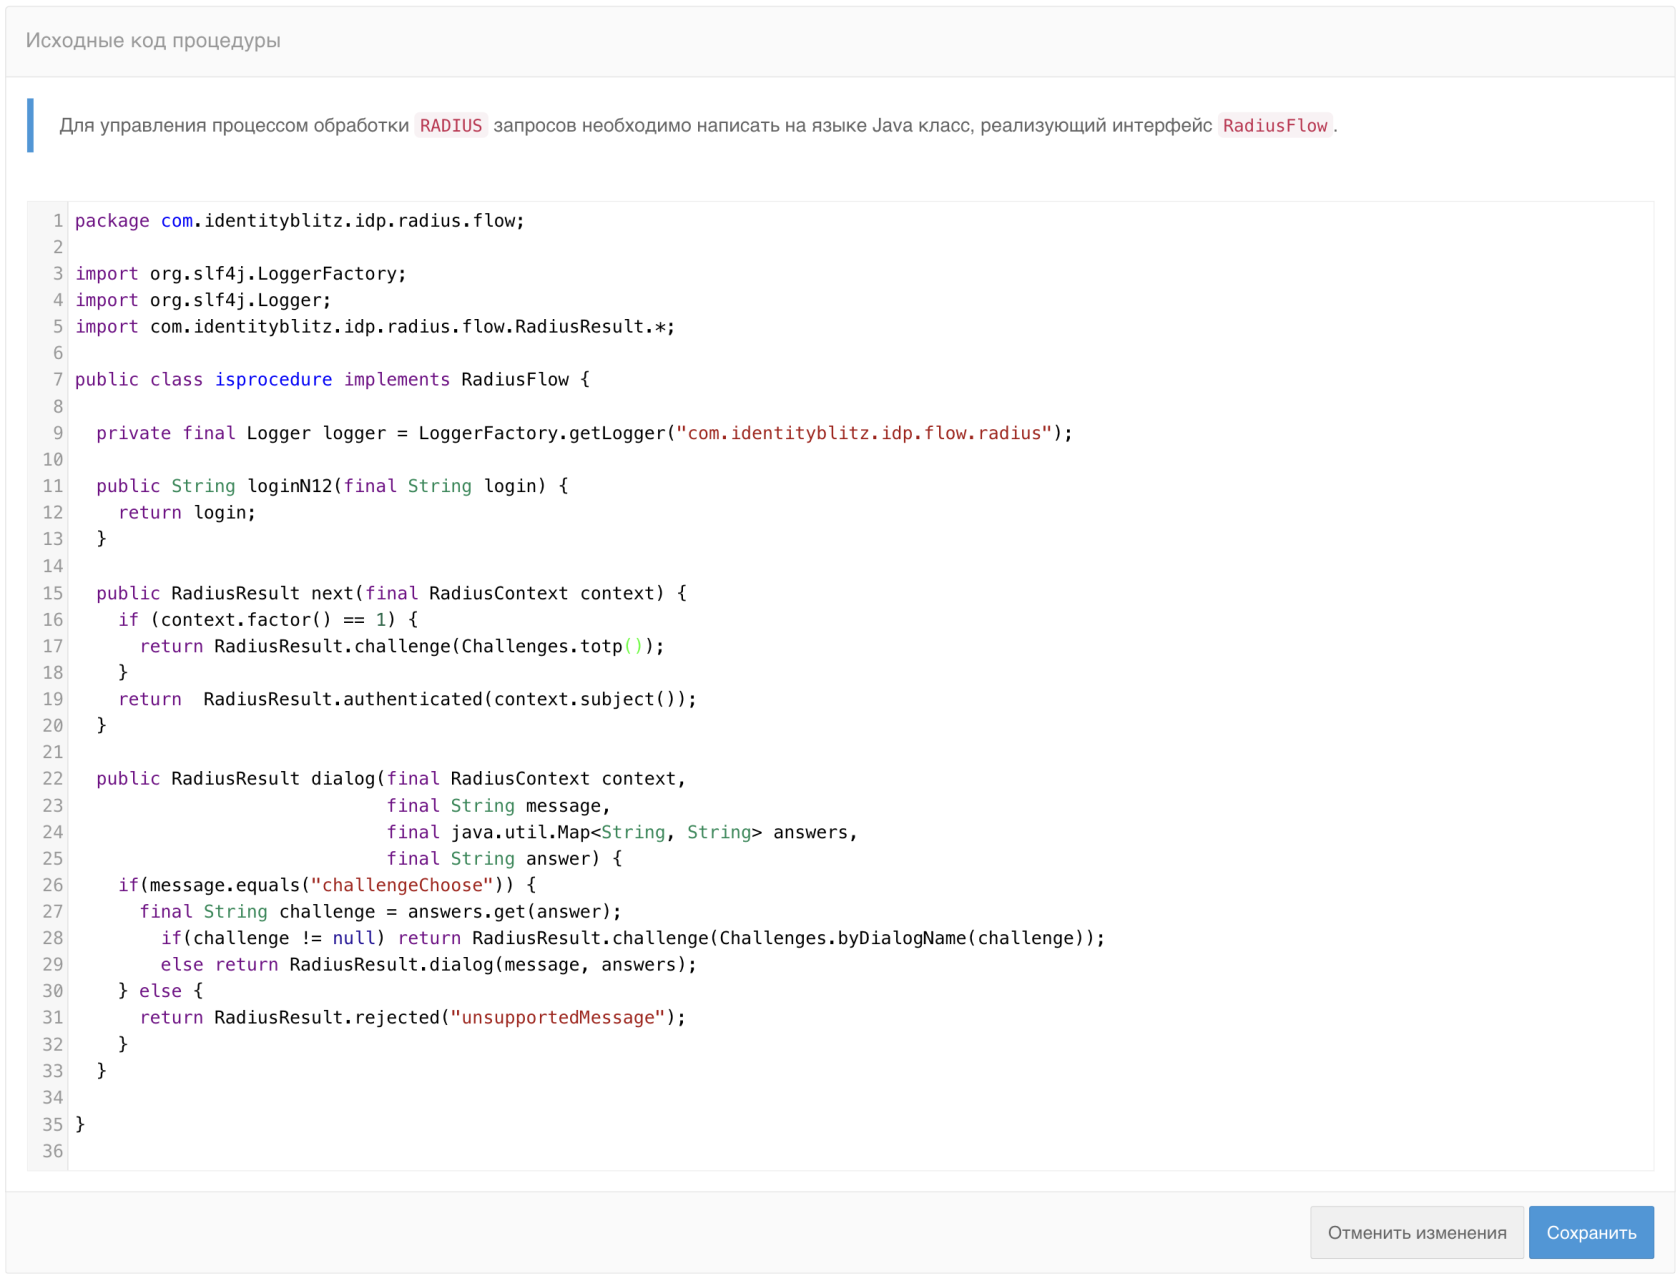Screen dimensions: 1680x1276
Task: Click the RadiusFlow inline code label
Action: click(1274, 126)
